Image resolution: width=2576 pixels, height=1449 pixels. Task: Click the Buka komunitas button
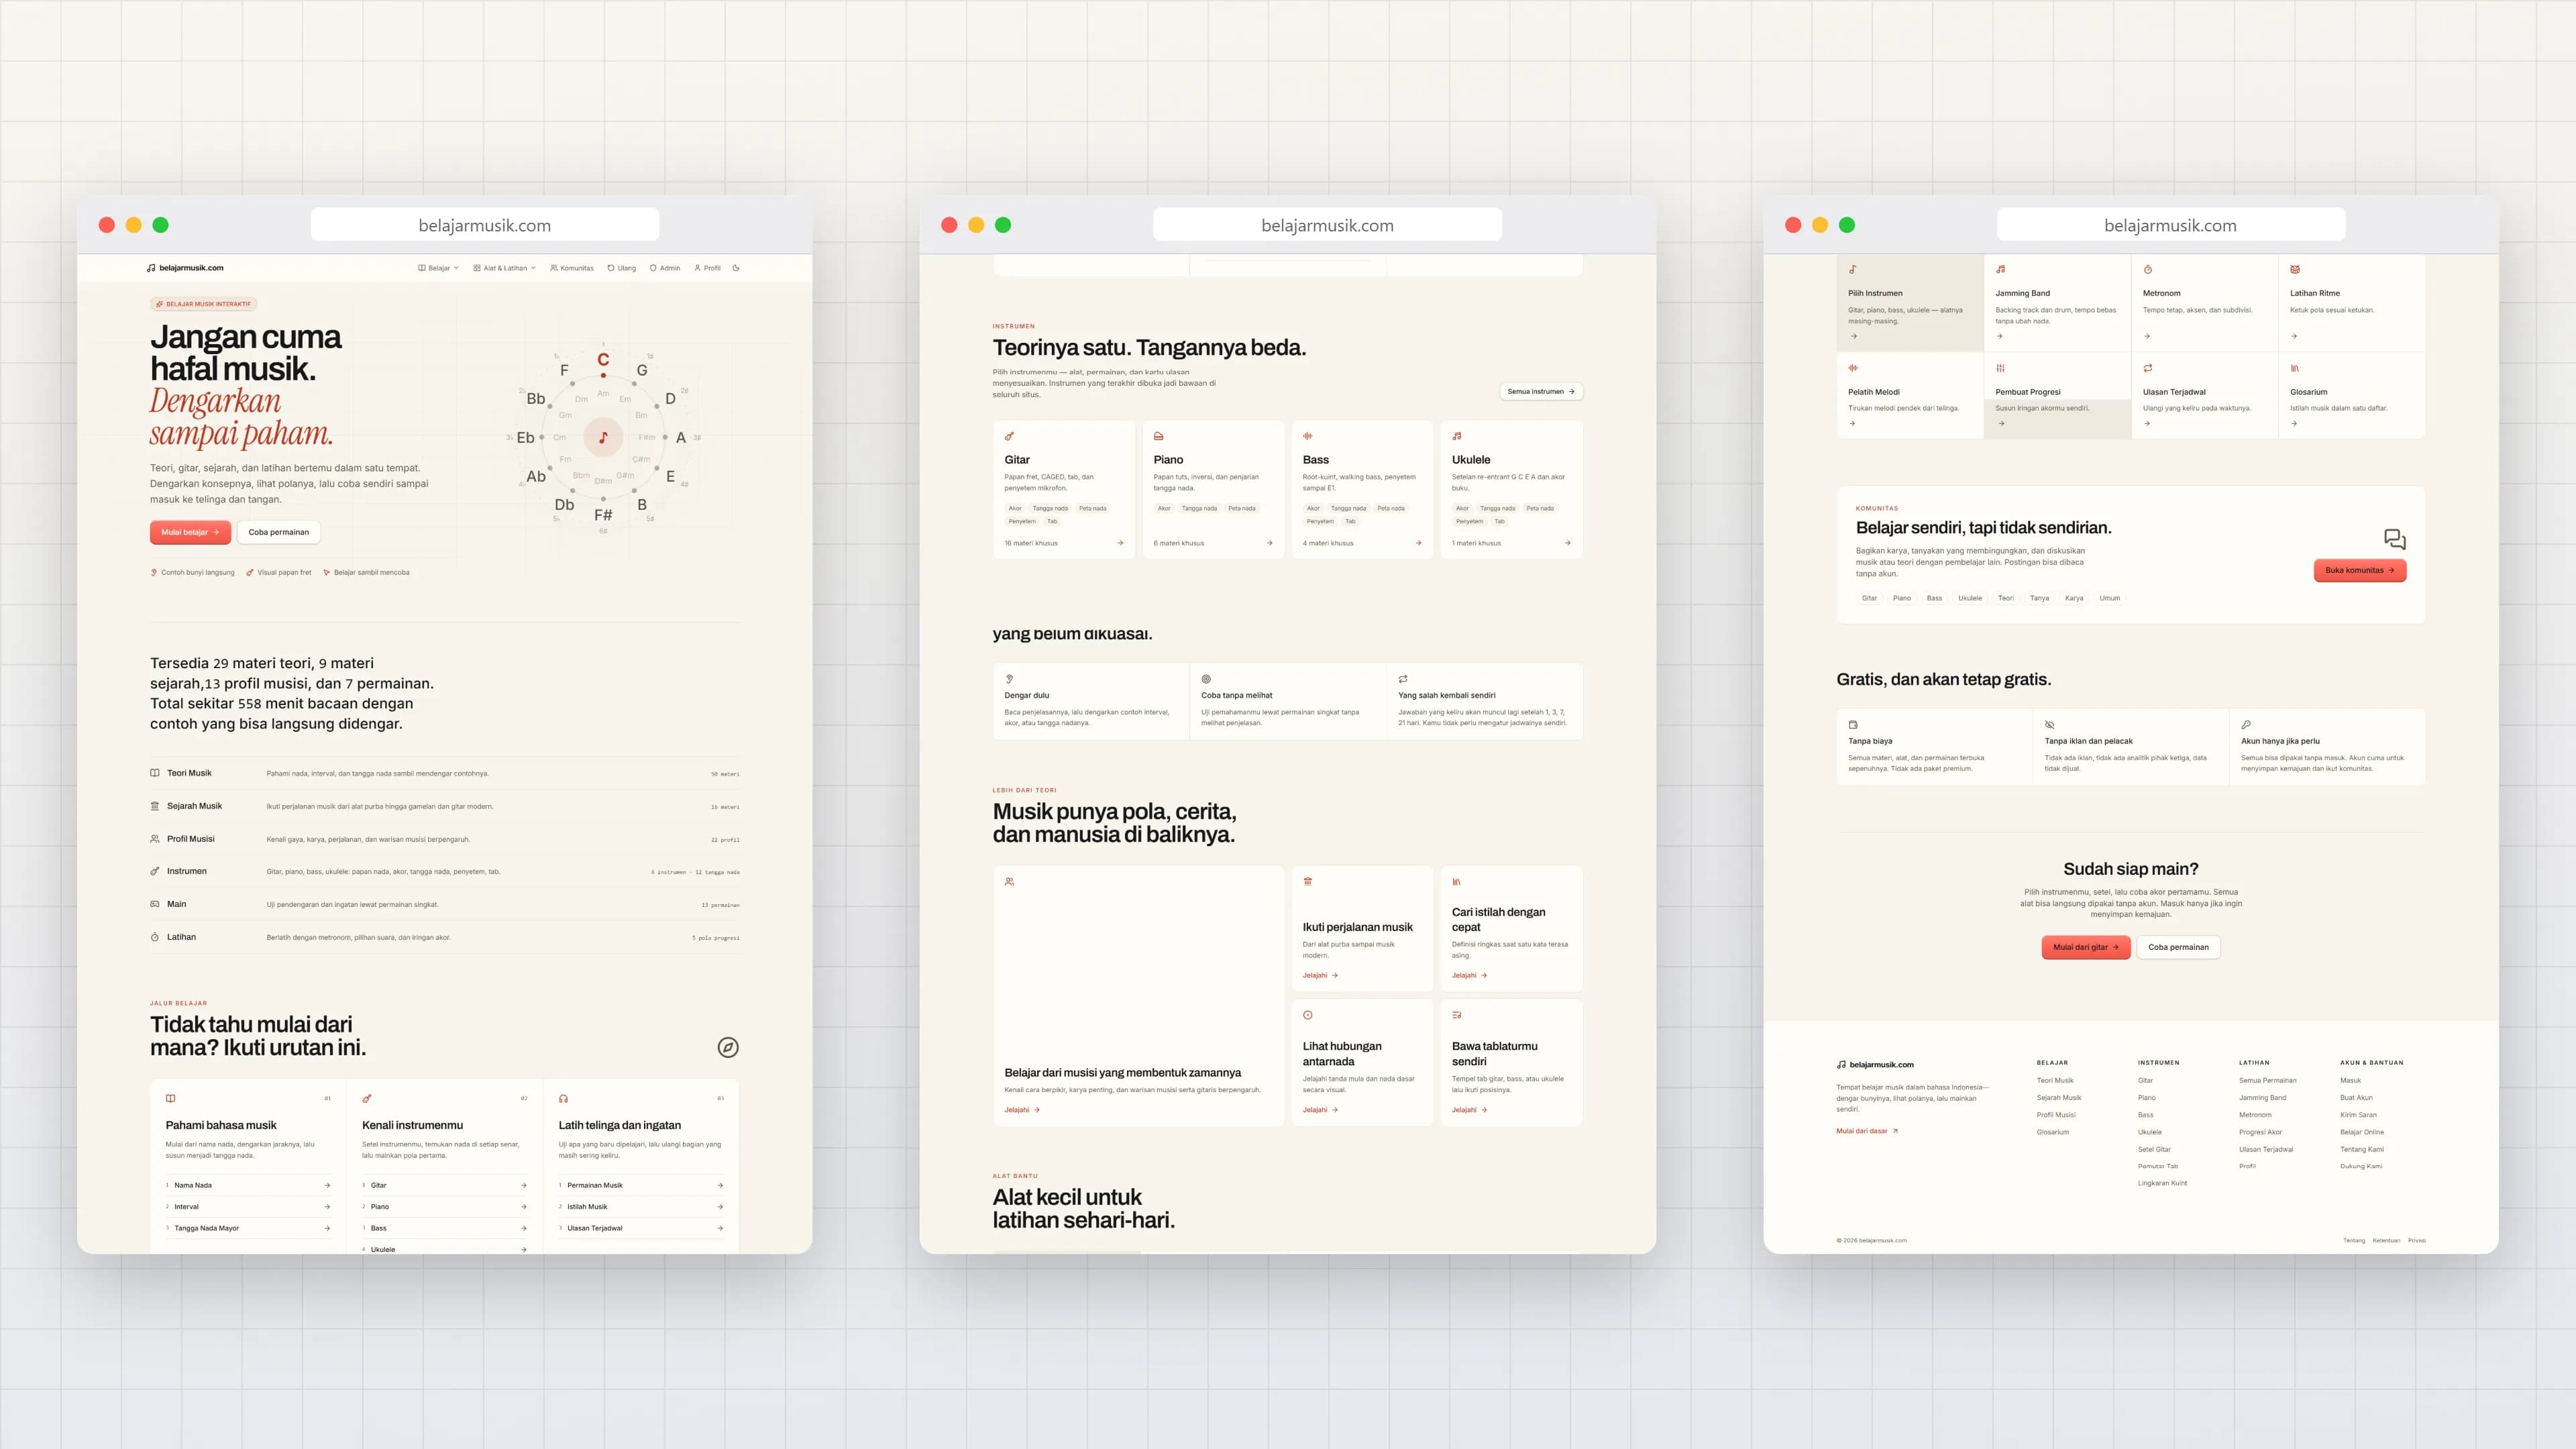[x=2360, y=570]
